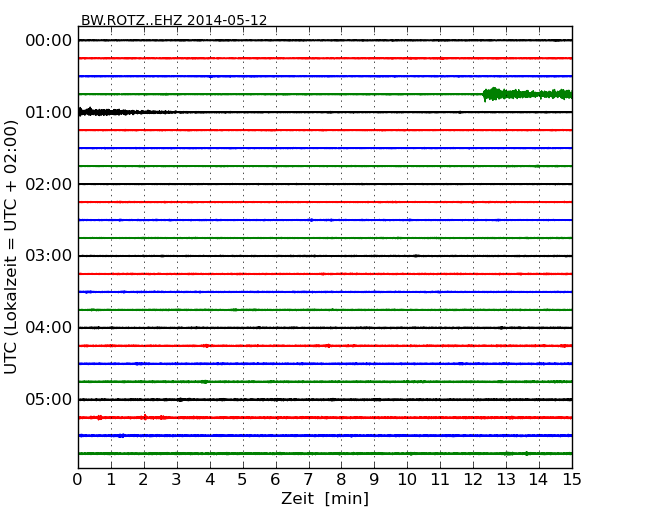The height and width of the screenshot is (520, 650).
Task: Select the 04:00 time label
Action: (49, 328)
